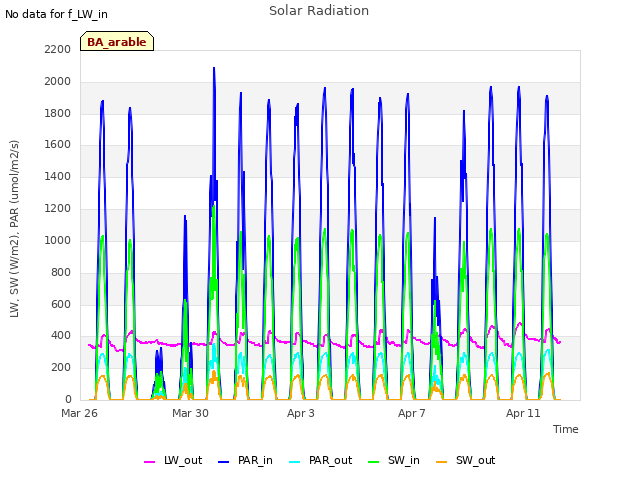The height and width of the screenshot is (480, 640).
Task: Click the cyan PAR_out legend swatch
Action: point(294,462)
